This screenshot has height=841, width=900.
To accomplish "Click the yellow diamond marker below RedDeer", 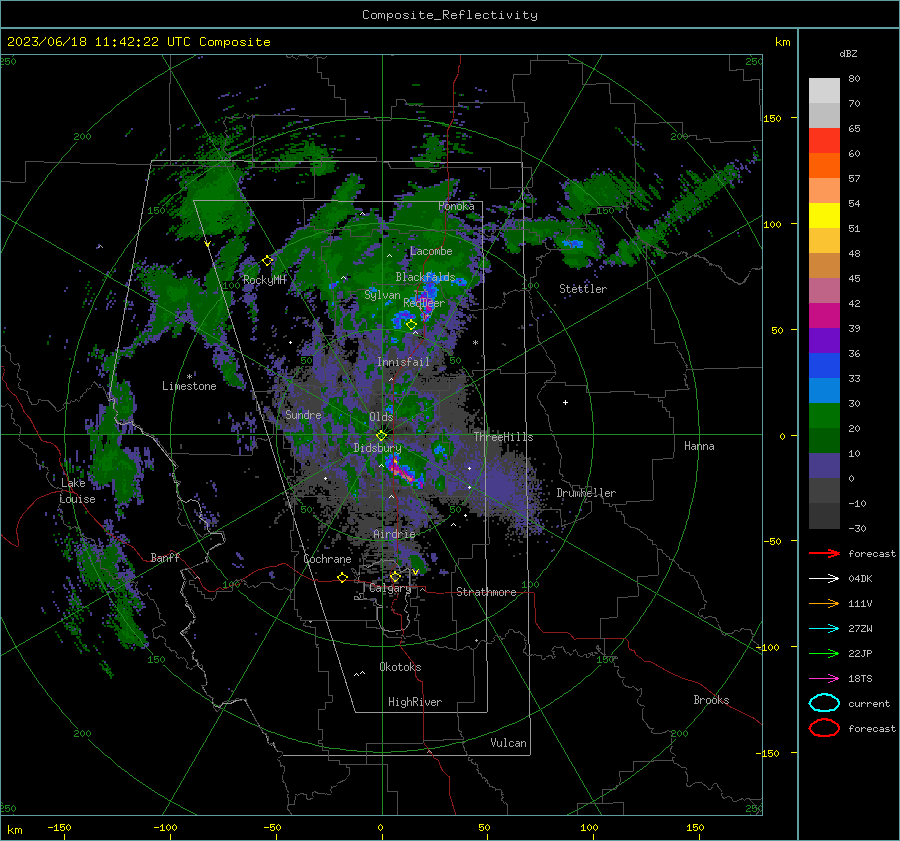I will coord(411,325).
